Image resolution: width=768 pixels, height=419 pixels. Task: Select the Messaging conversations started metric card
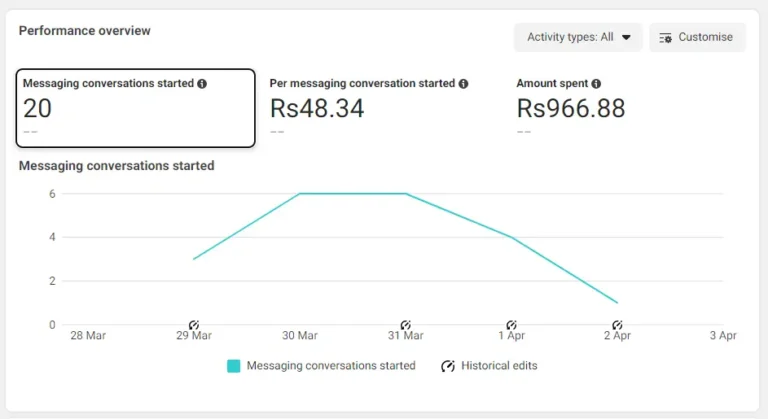pyautogui.click(x=136, y=108)
